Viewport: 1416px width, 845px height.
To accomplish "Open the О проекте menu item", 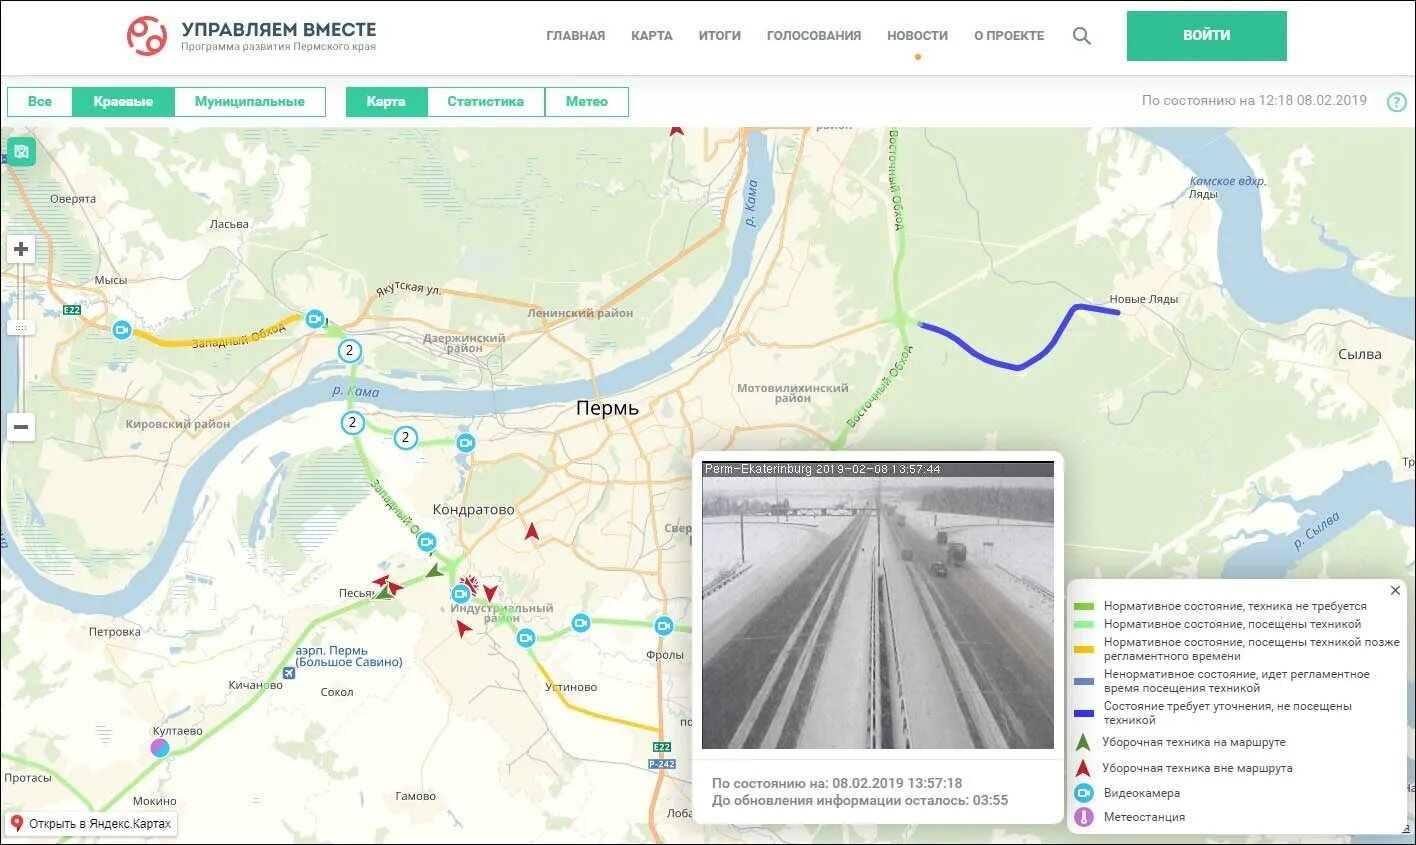I will [x=1009, y=36].
